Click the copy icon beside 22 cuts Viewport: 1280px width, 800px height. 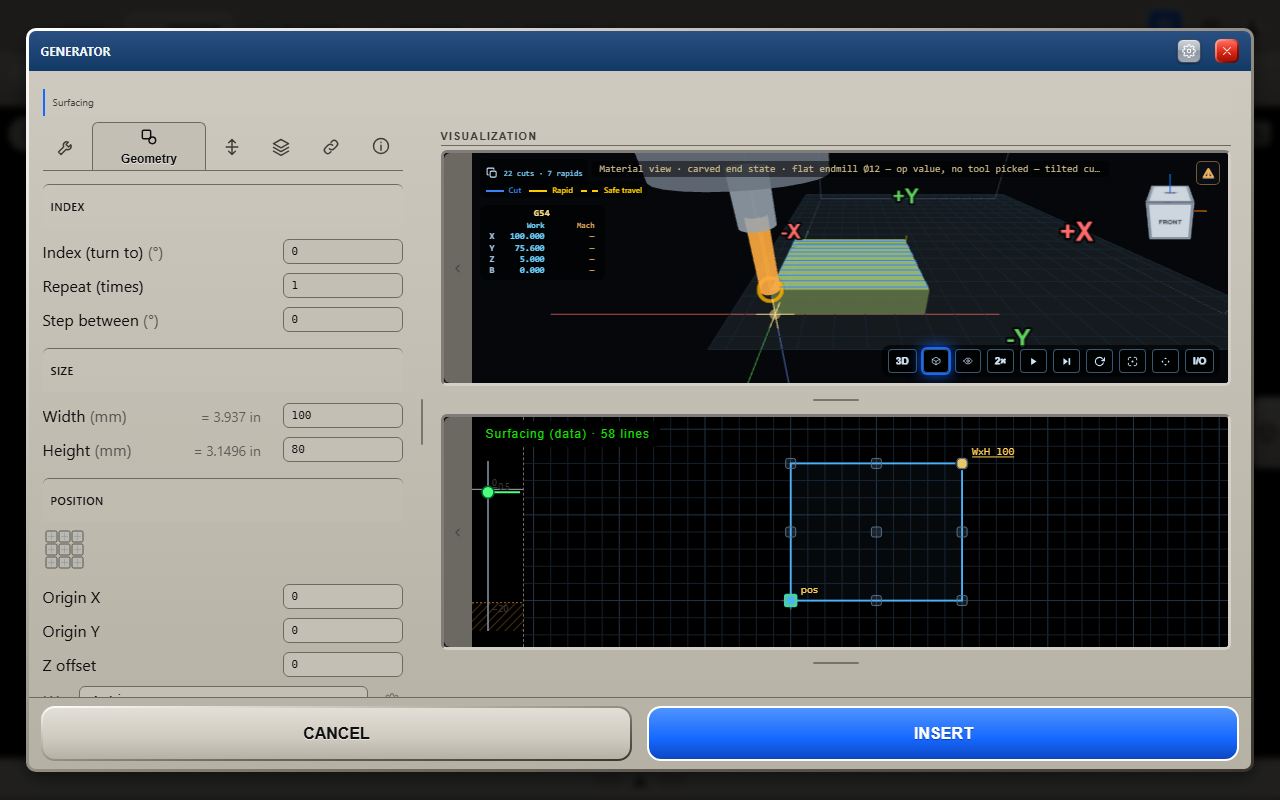(x=491, y=173)
